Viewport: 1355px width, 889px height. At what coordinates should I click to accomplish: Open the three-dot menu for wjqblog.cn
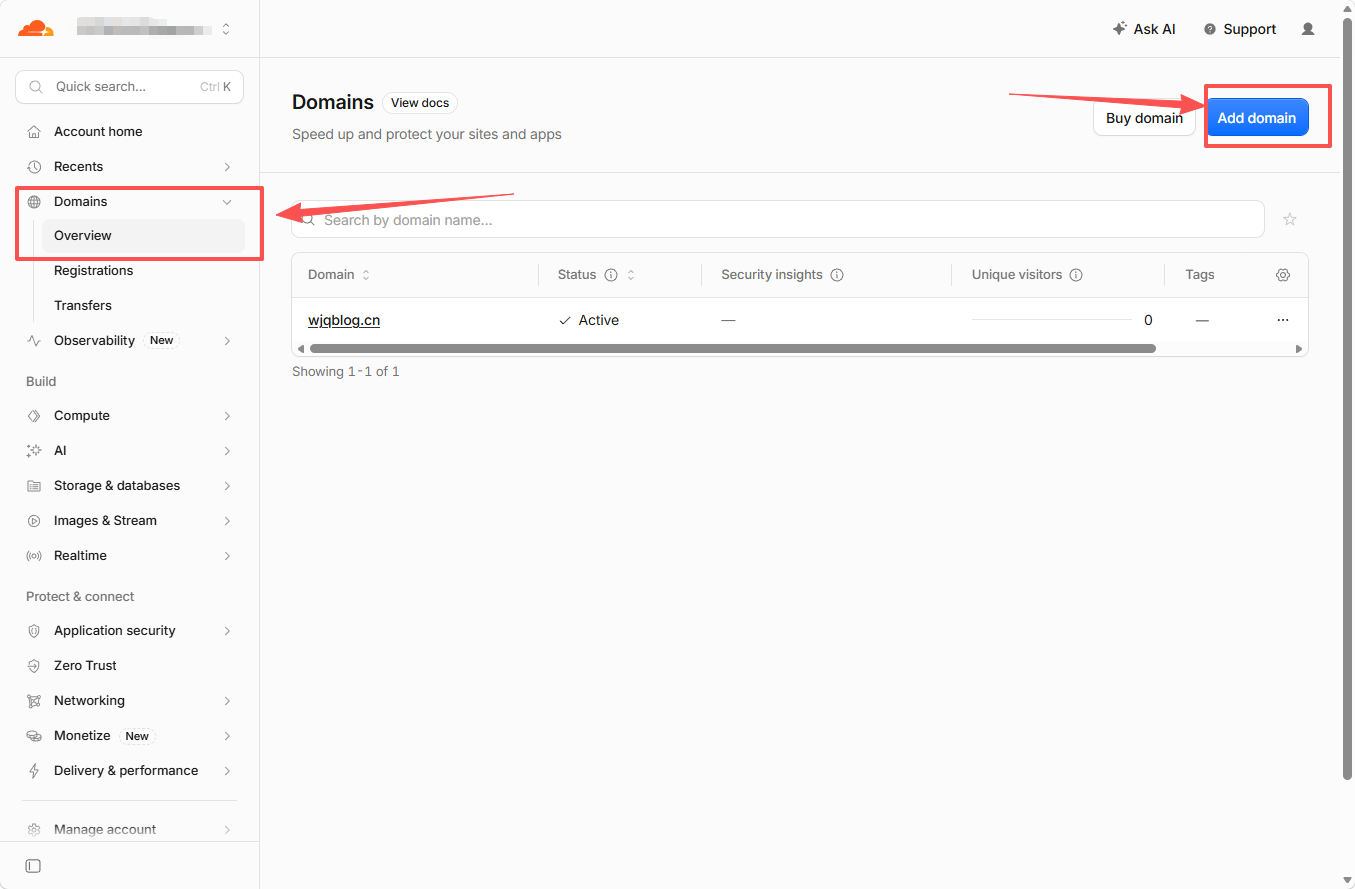pos(1283,320)
